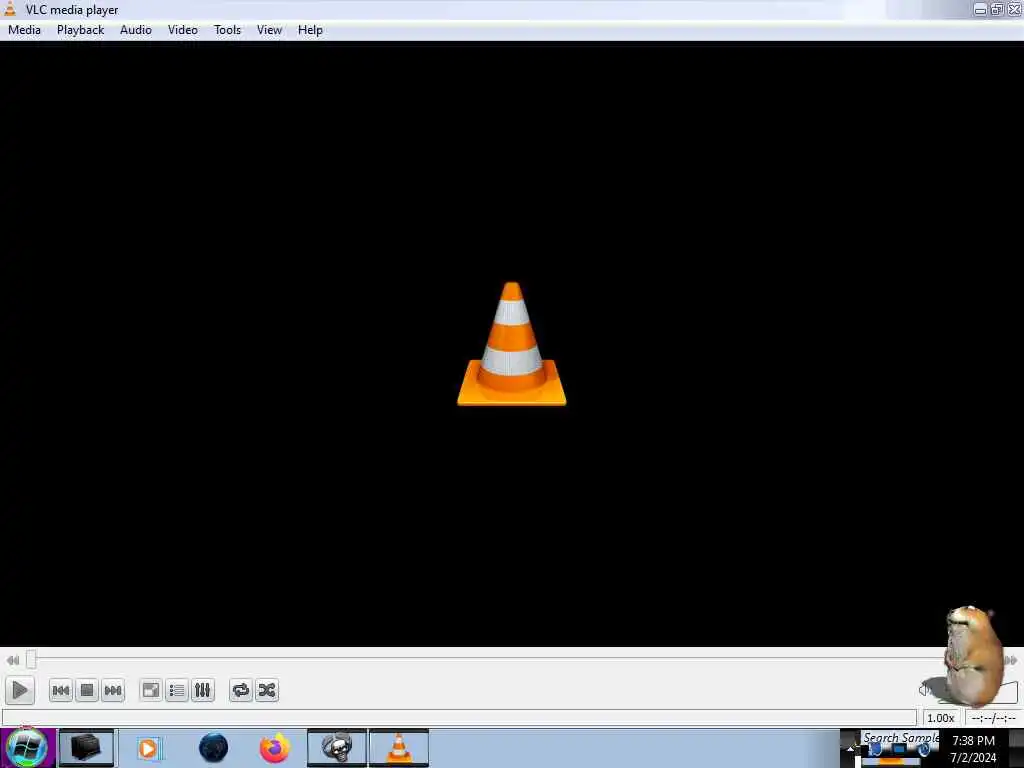Click the seek bar handle
The height and width of the screenshot is (768, 1024).
(x=31, y=660)
